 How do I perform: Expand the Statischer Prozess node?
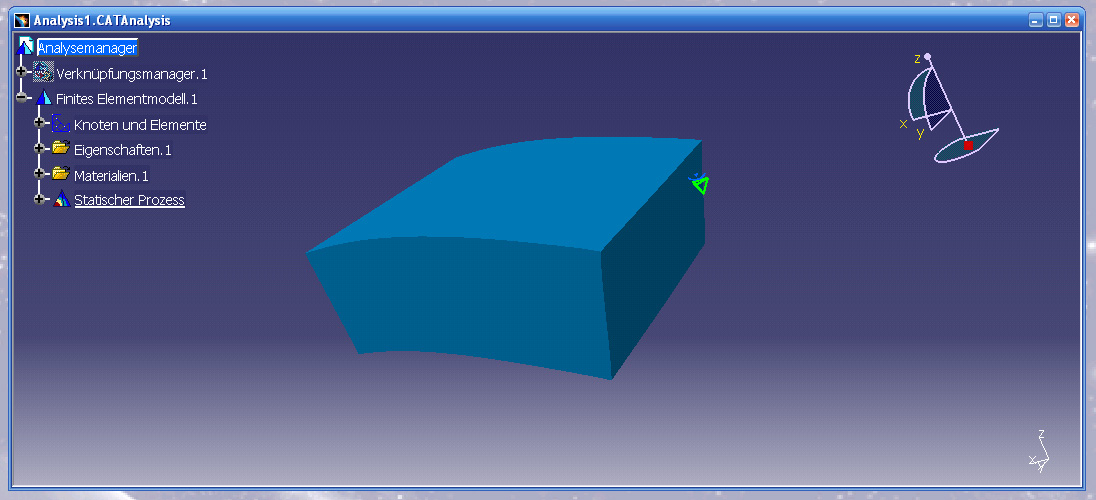(x=40, y=199)
